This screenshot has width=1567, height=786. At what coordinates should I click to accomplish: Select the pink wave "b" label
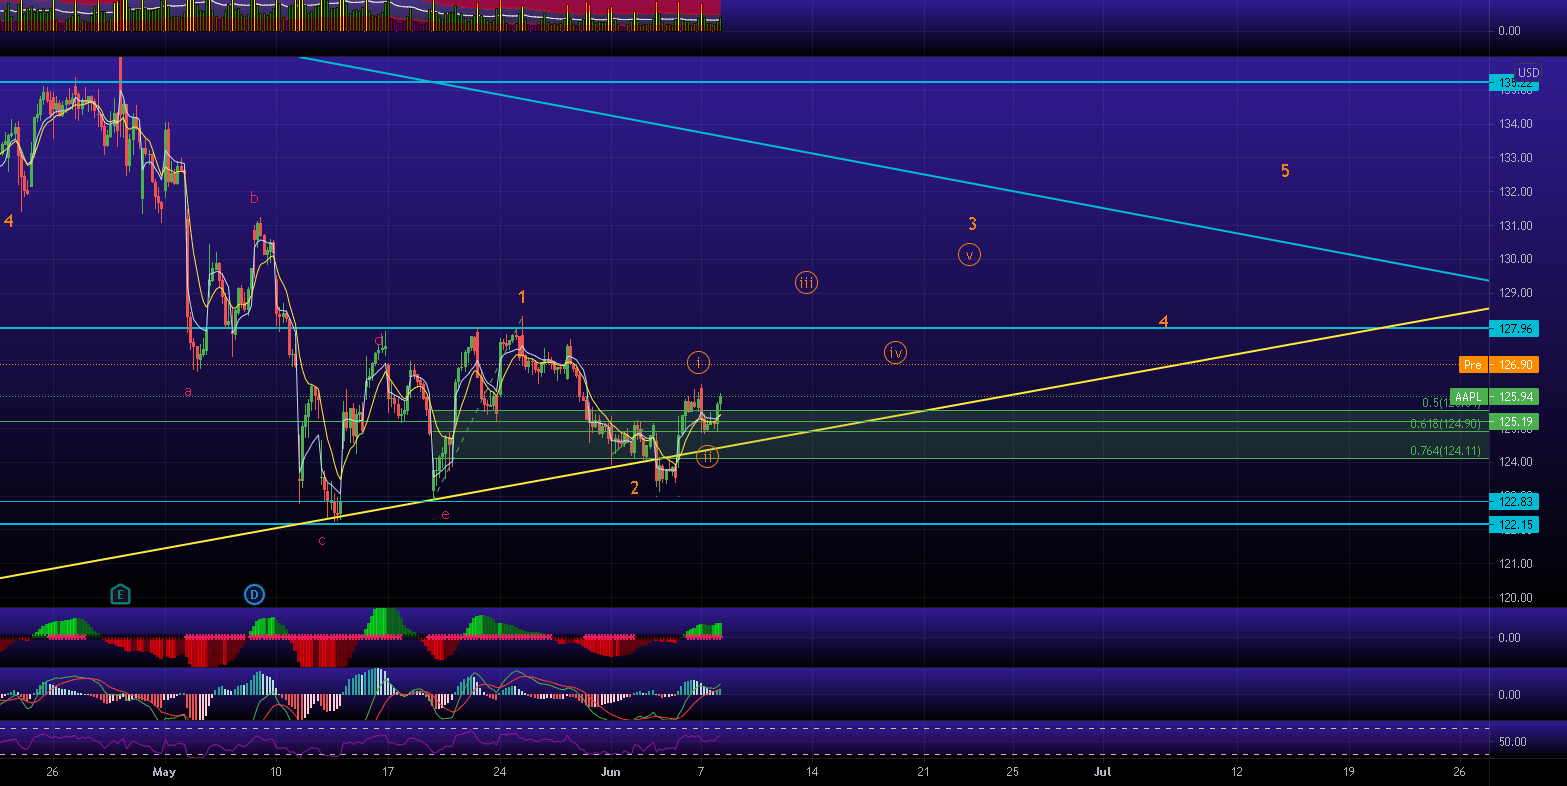[254, 198]
